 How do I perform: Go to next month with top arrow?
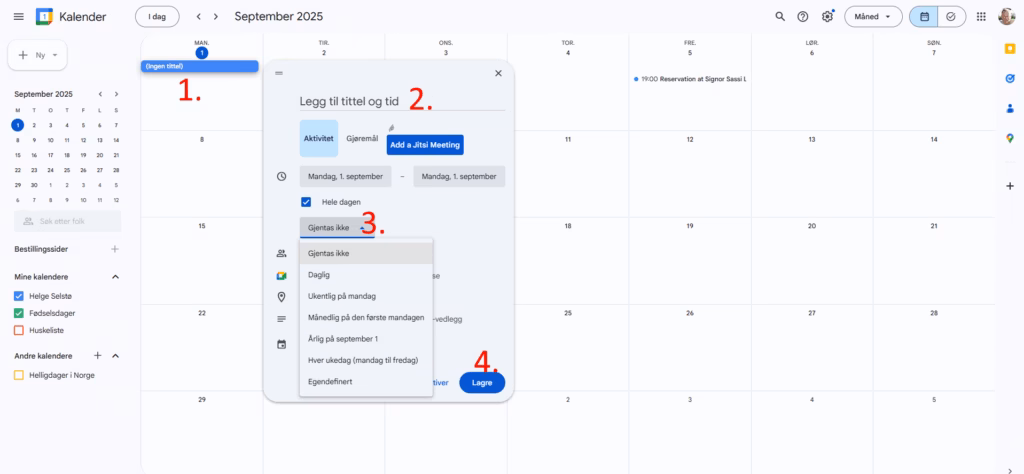tap(219, 17)
